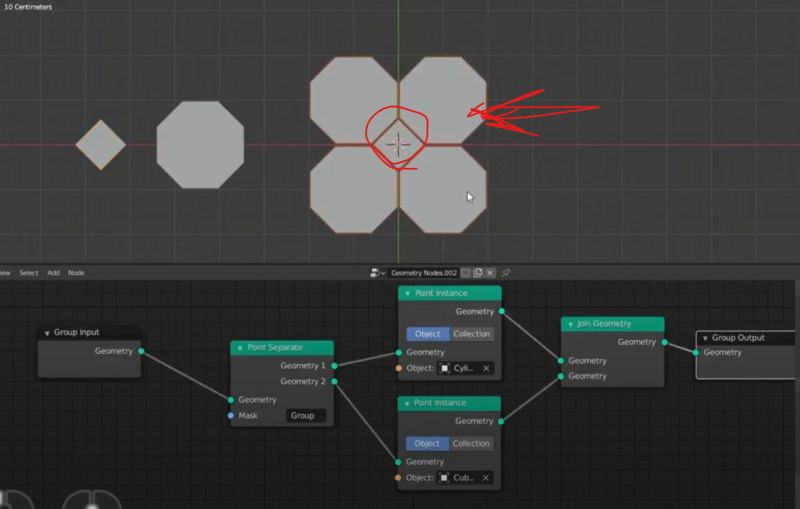Click Group Input Geometry output socket
800x509 pixels.
click(x=141, y=351)
